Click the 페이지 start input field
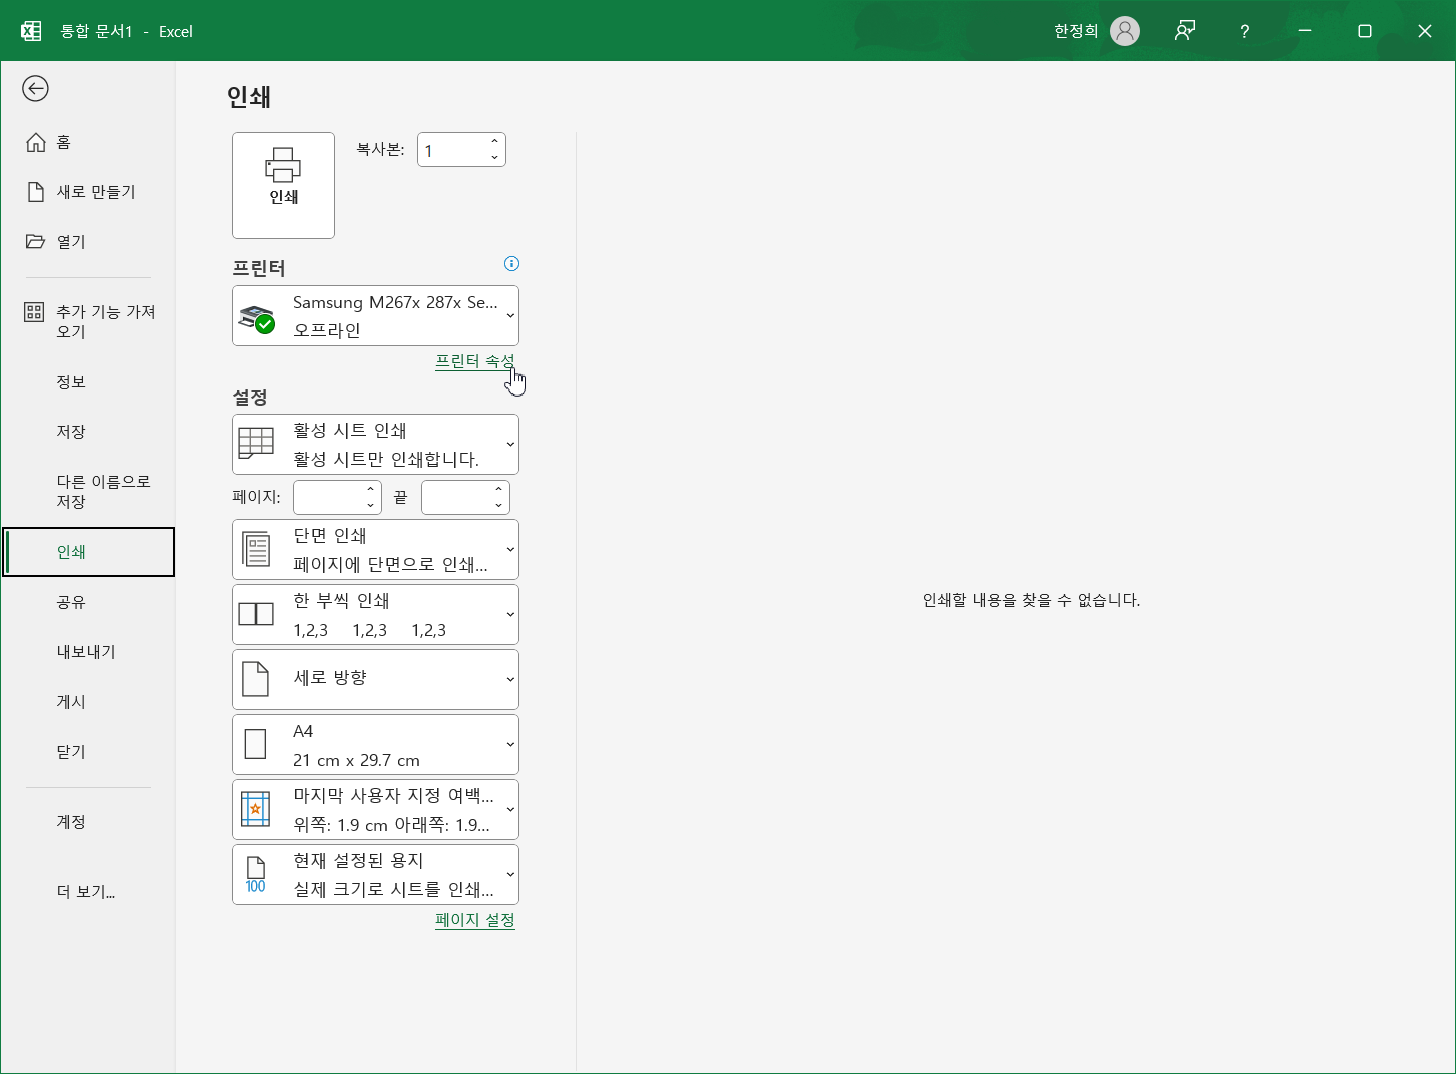 coord(328,497)
